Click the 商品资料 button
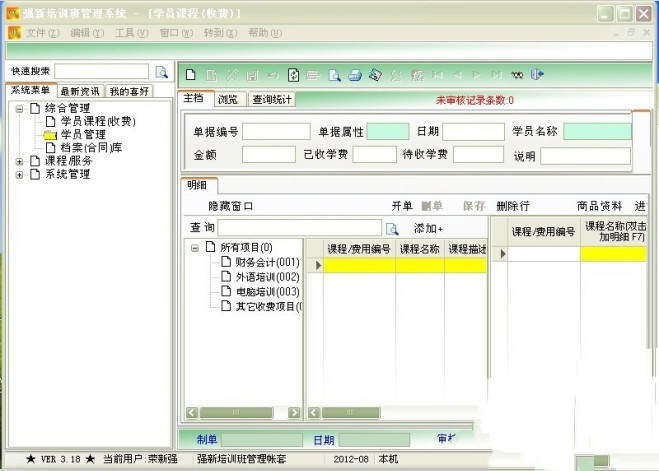 [599, 206]
